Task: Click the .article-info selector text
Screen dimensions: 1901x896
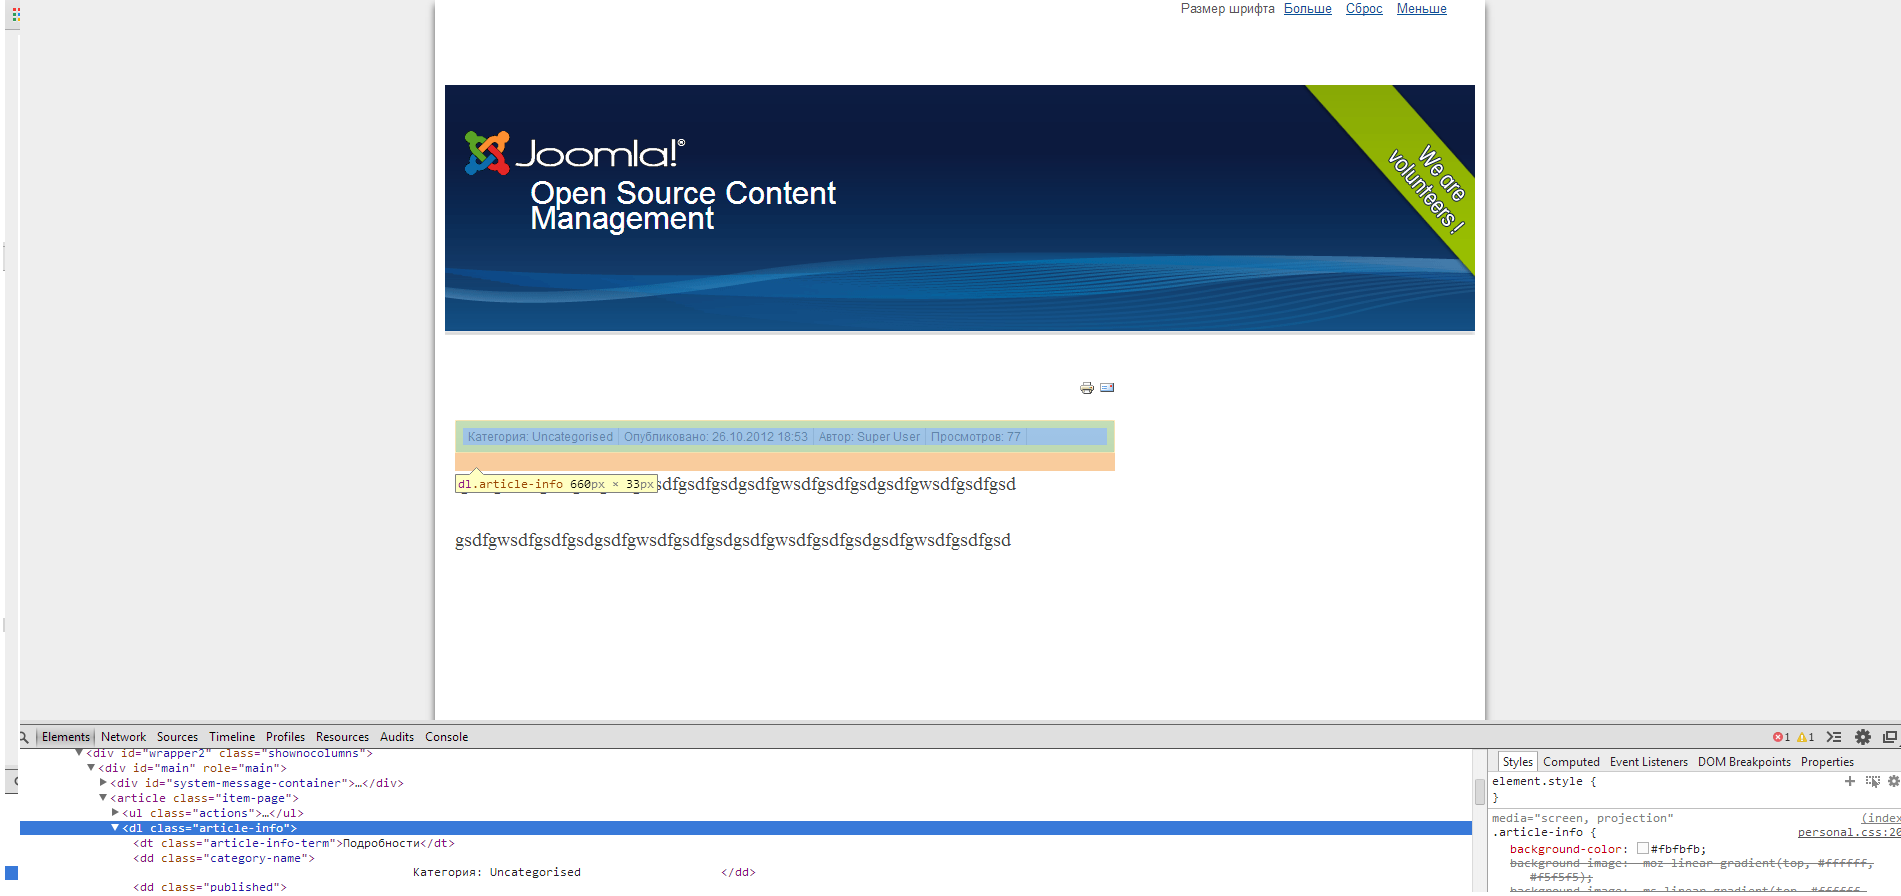Action: [x=1537, y=832]
